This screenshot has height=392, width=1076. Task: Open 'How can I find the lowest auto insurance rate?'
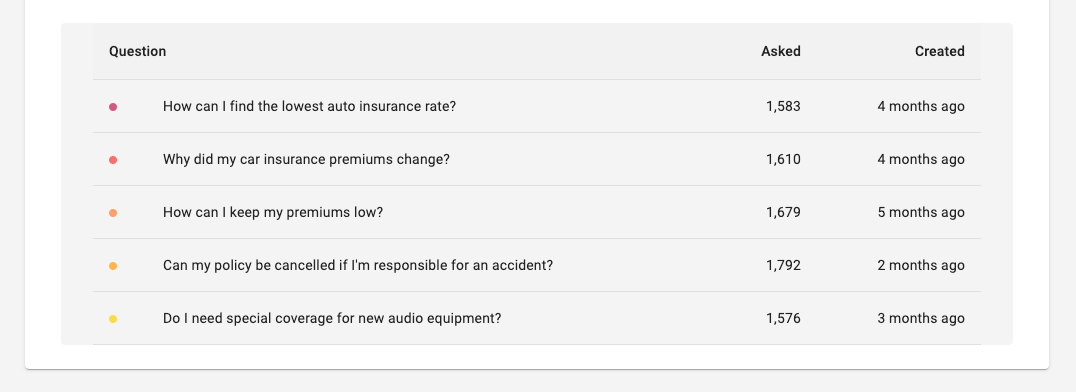309,106
